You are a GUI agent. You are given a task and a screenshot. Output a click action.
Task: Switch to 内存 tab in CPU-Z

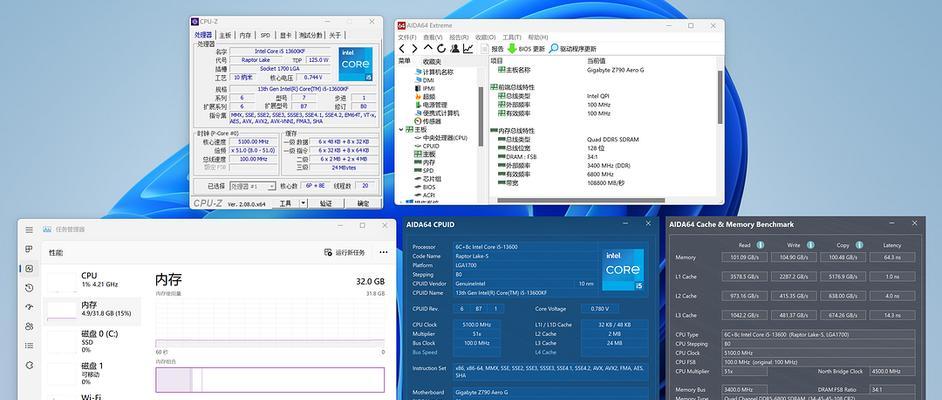tap(246, 35)
